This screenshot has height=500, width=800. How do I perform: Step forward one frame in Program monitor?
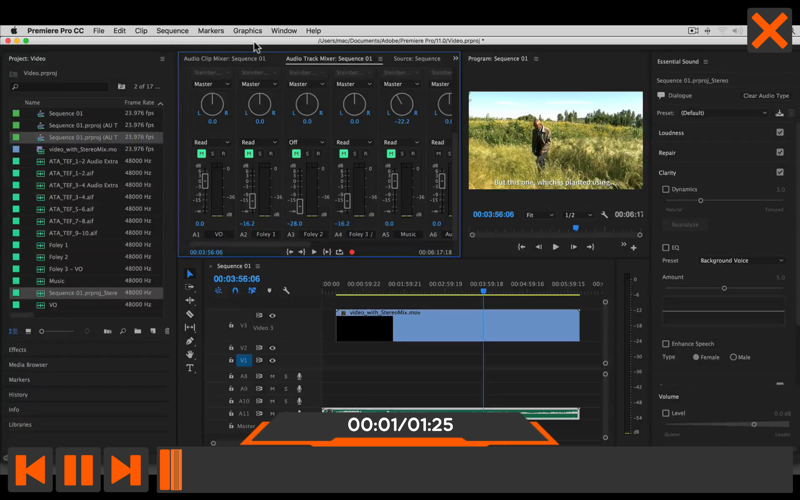pos(573,247)
